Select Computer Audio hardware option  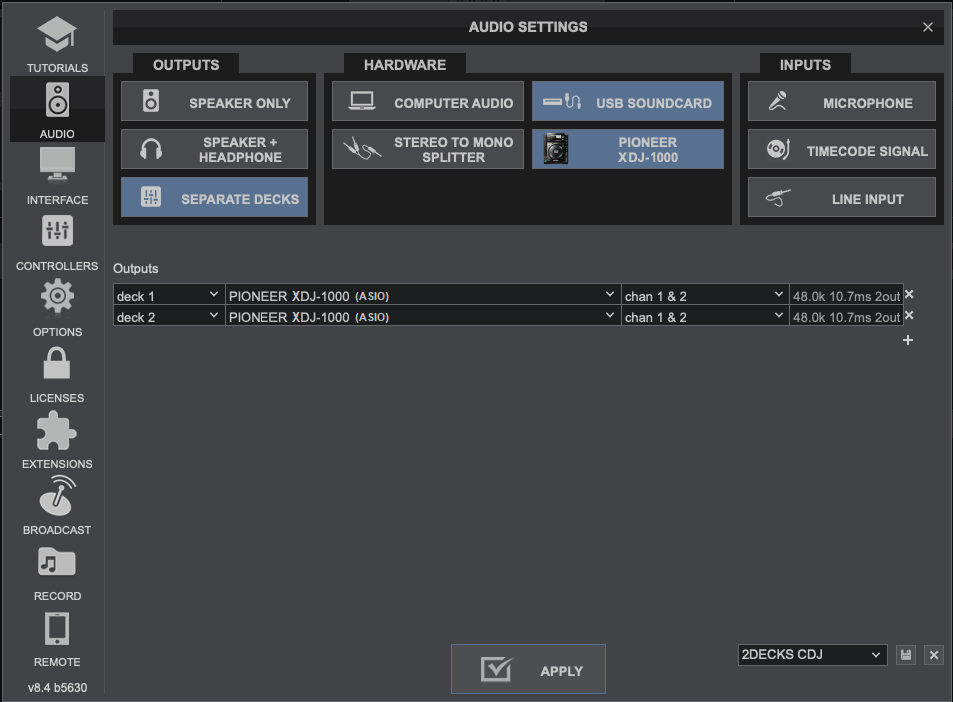click(428, 102)
